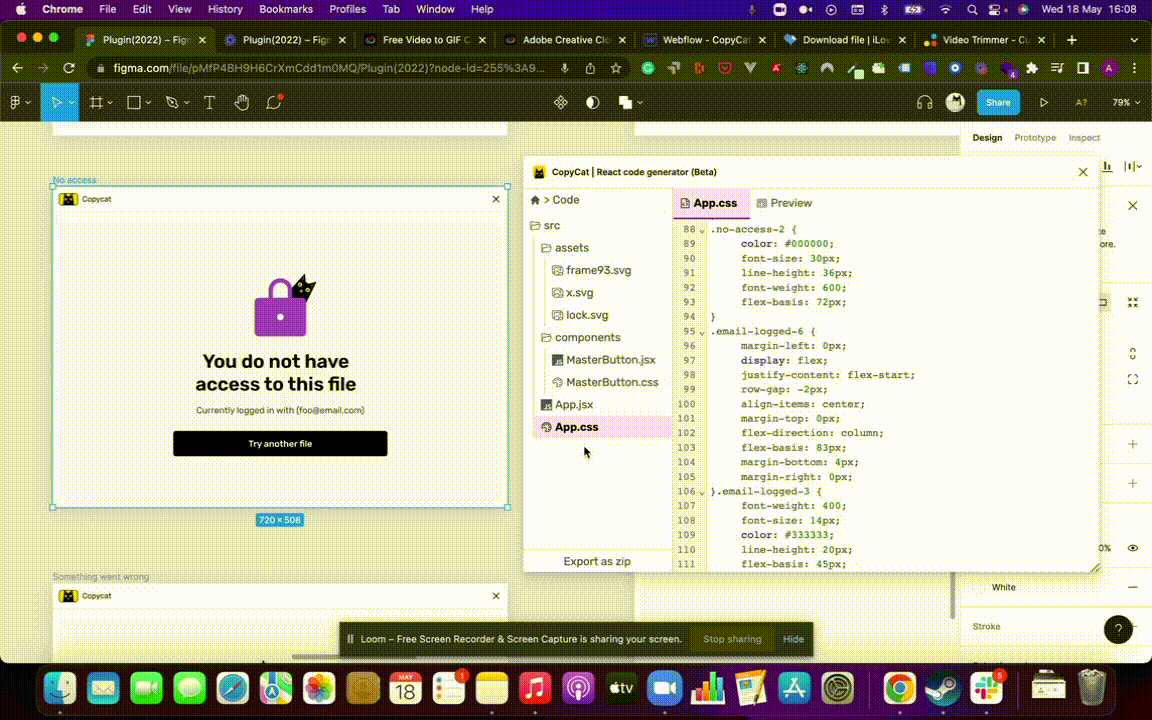Click the user avatar in Figma toolbar

click(955, 103)
